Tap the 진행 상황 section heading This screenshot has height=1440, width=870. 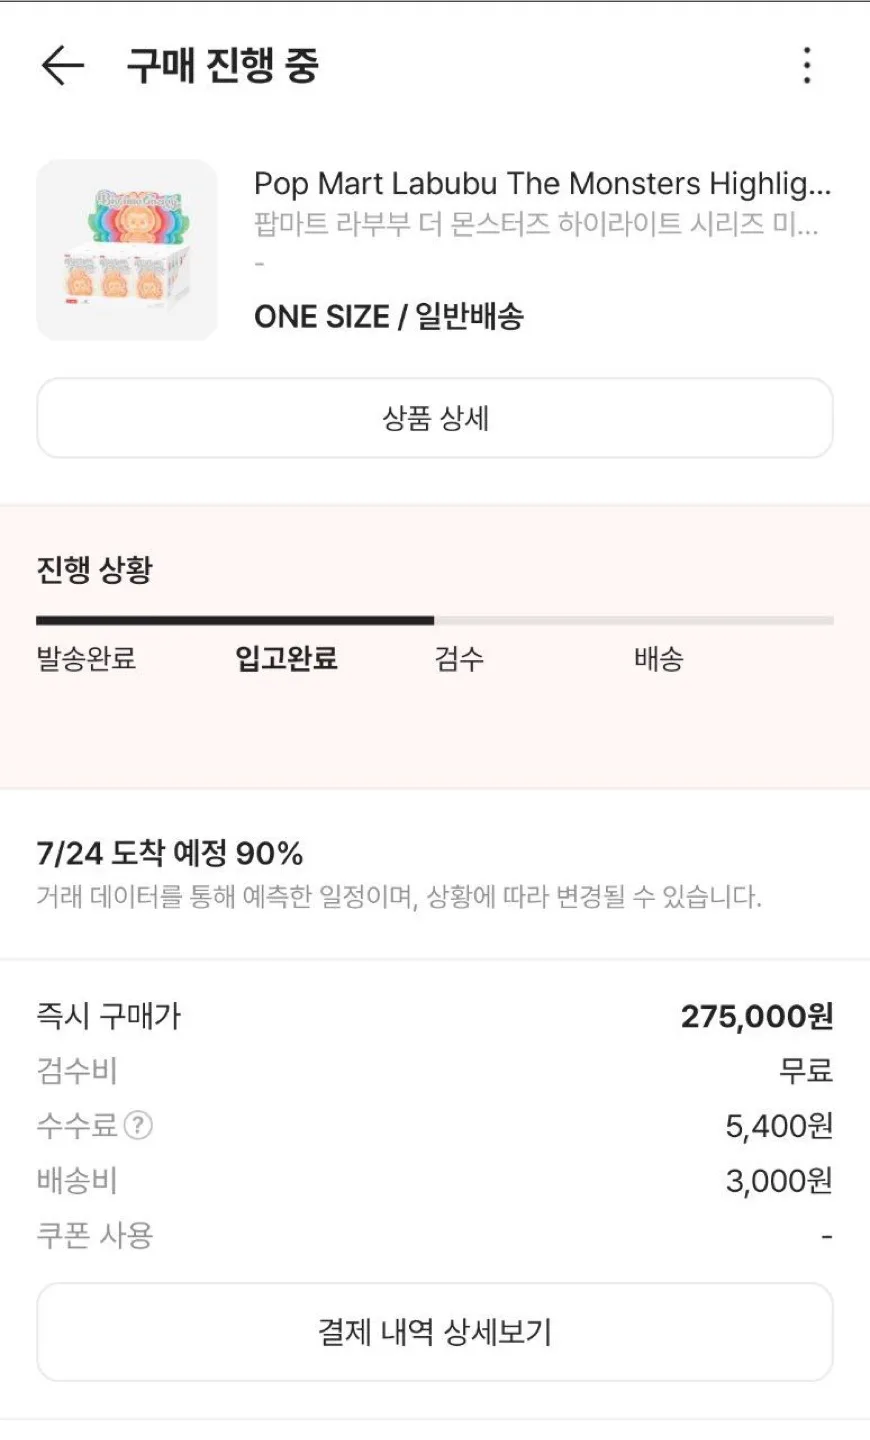point(95,570)
